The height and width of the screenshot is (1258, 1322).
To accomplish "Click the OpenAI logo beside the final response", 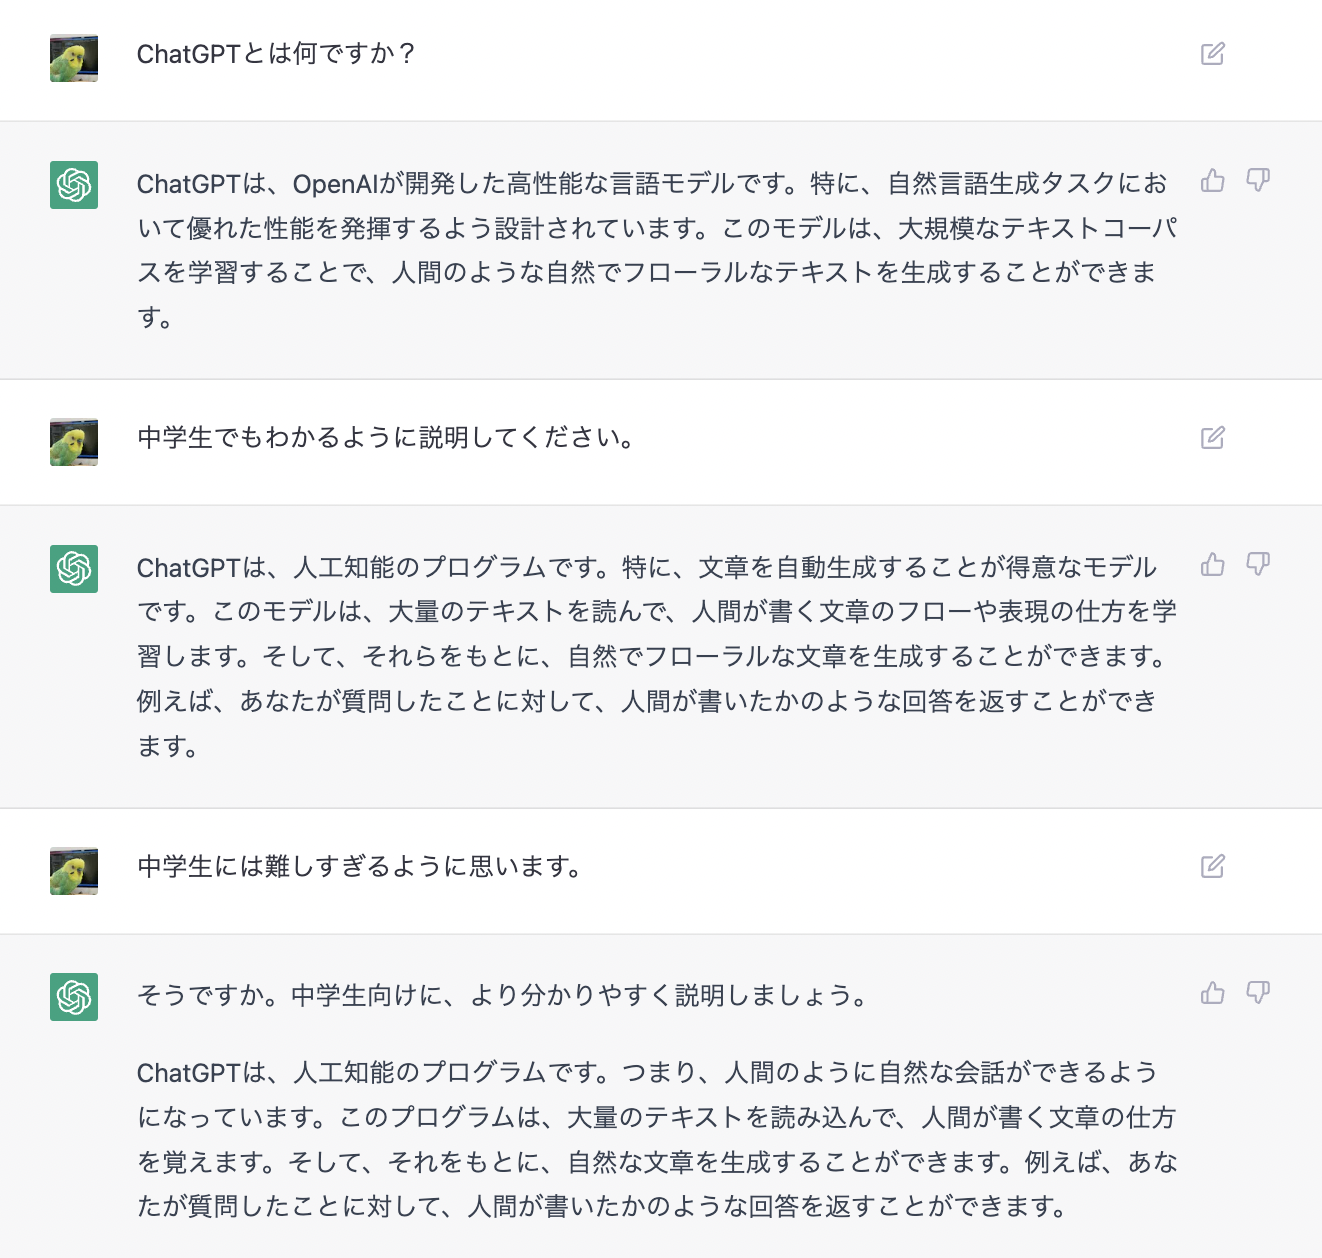I will point(73,997).
